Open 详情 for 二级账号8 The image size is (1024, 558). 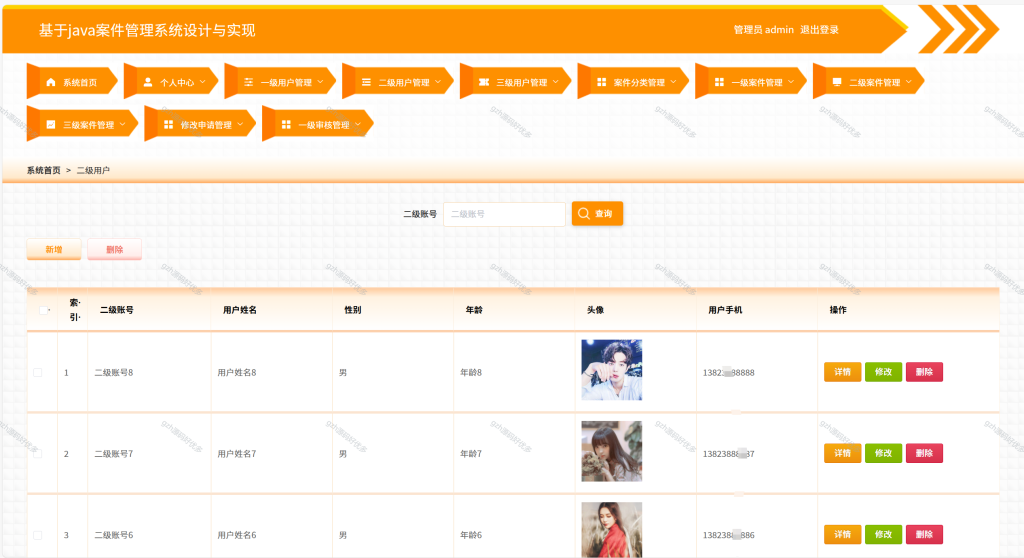(x=842, y=372)
